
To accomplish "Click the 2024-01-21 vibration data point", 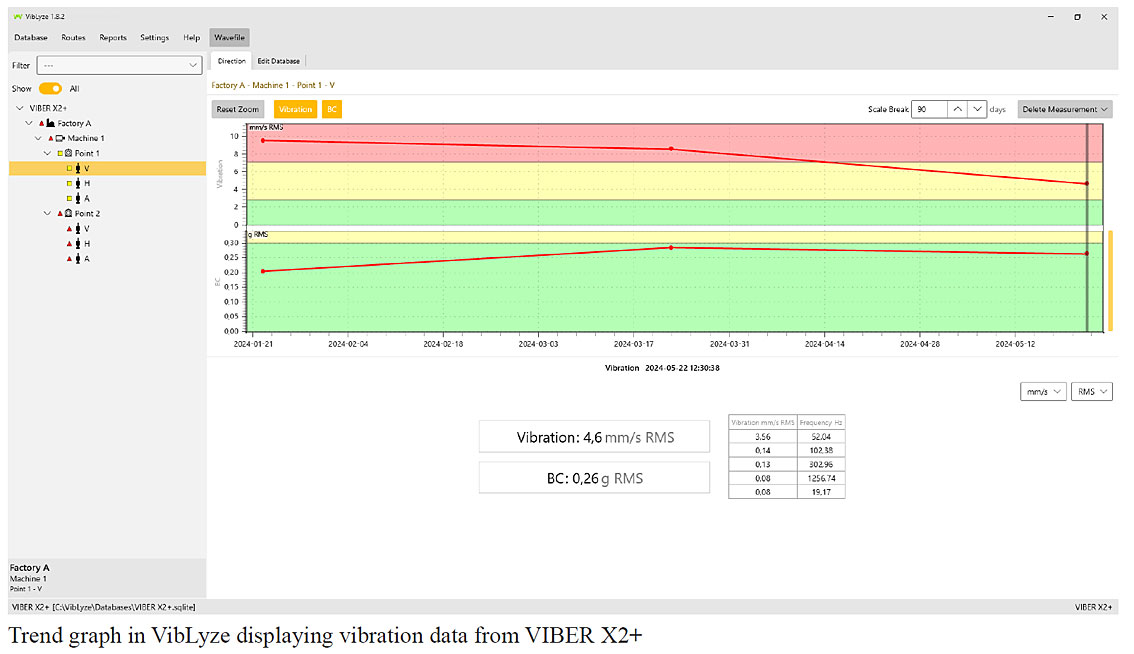I will (263, 140).
